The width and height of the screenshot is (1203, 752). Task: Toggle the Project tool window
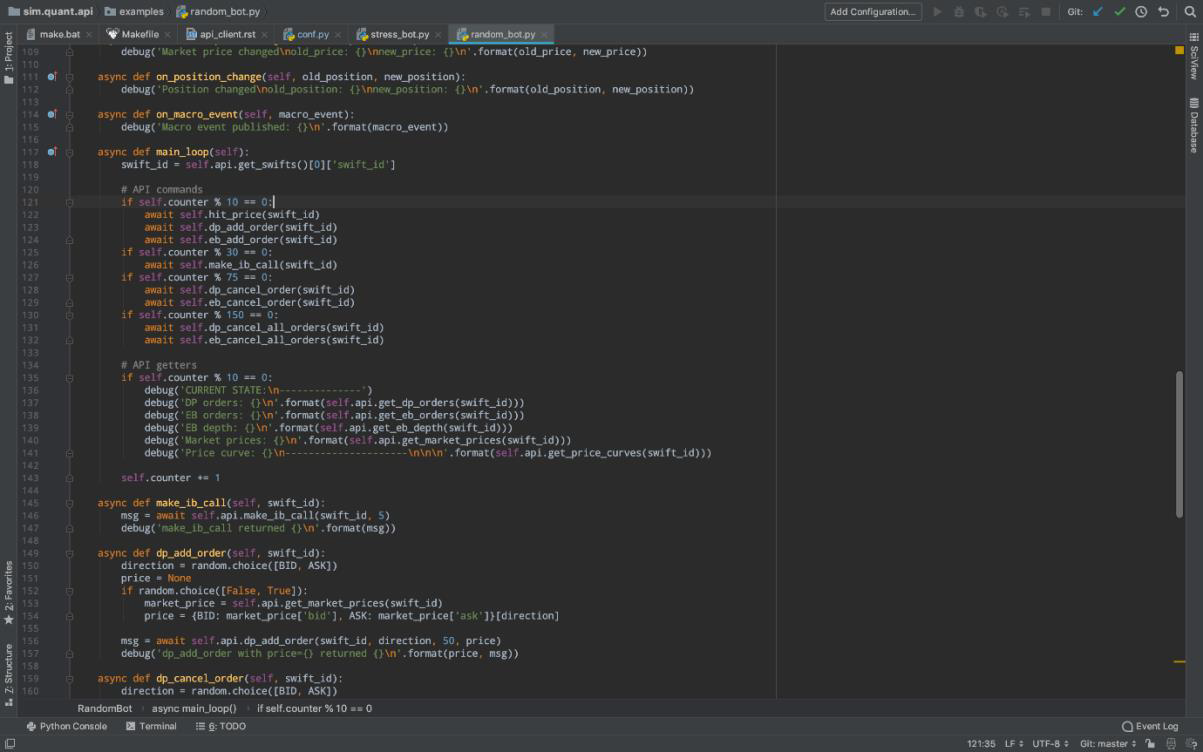(9, 58)
